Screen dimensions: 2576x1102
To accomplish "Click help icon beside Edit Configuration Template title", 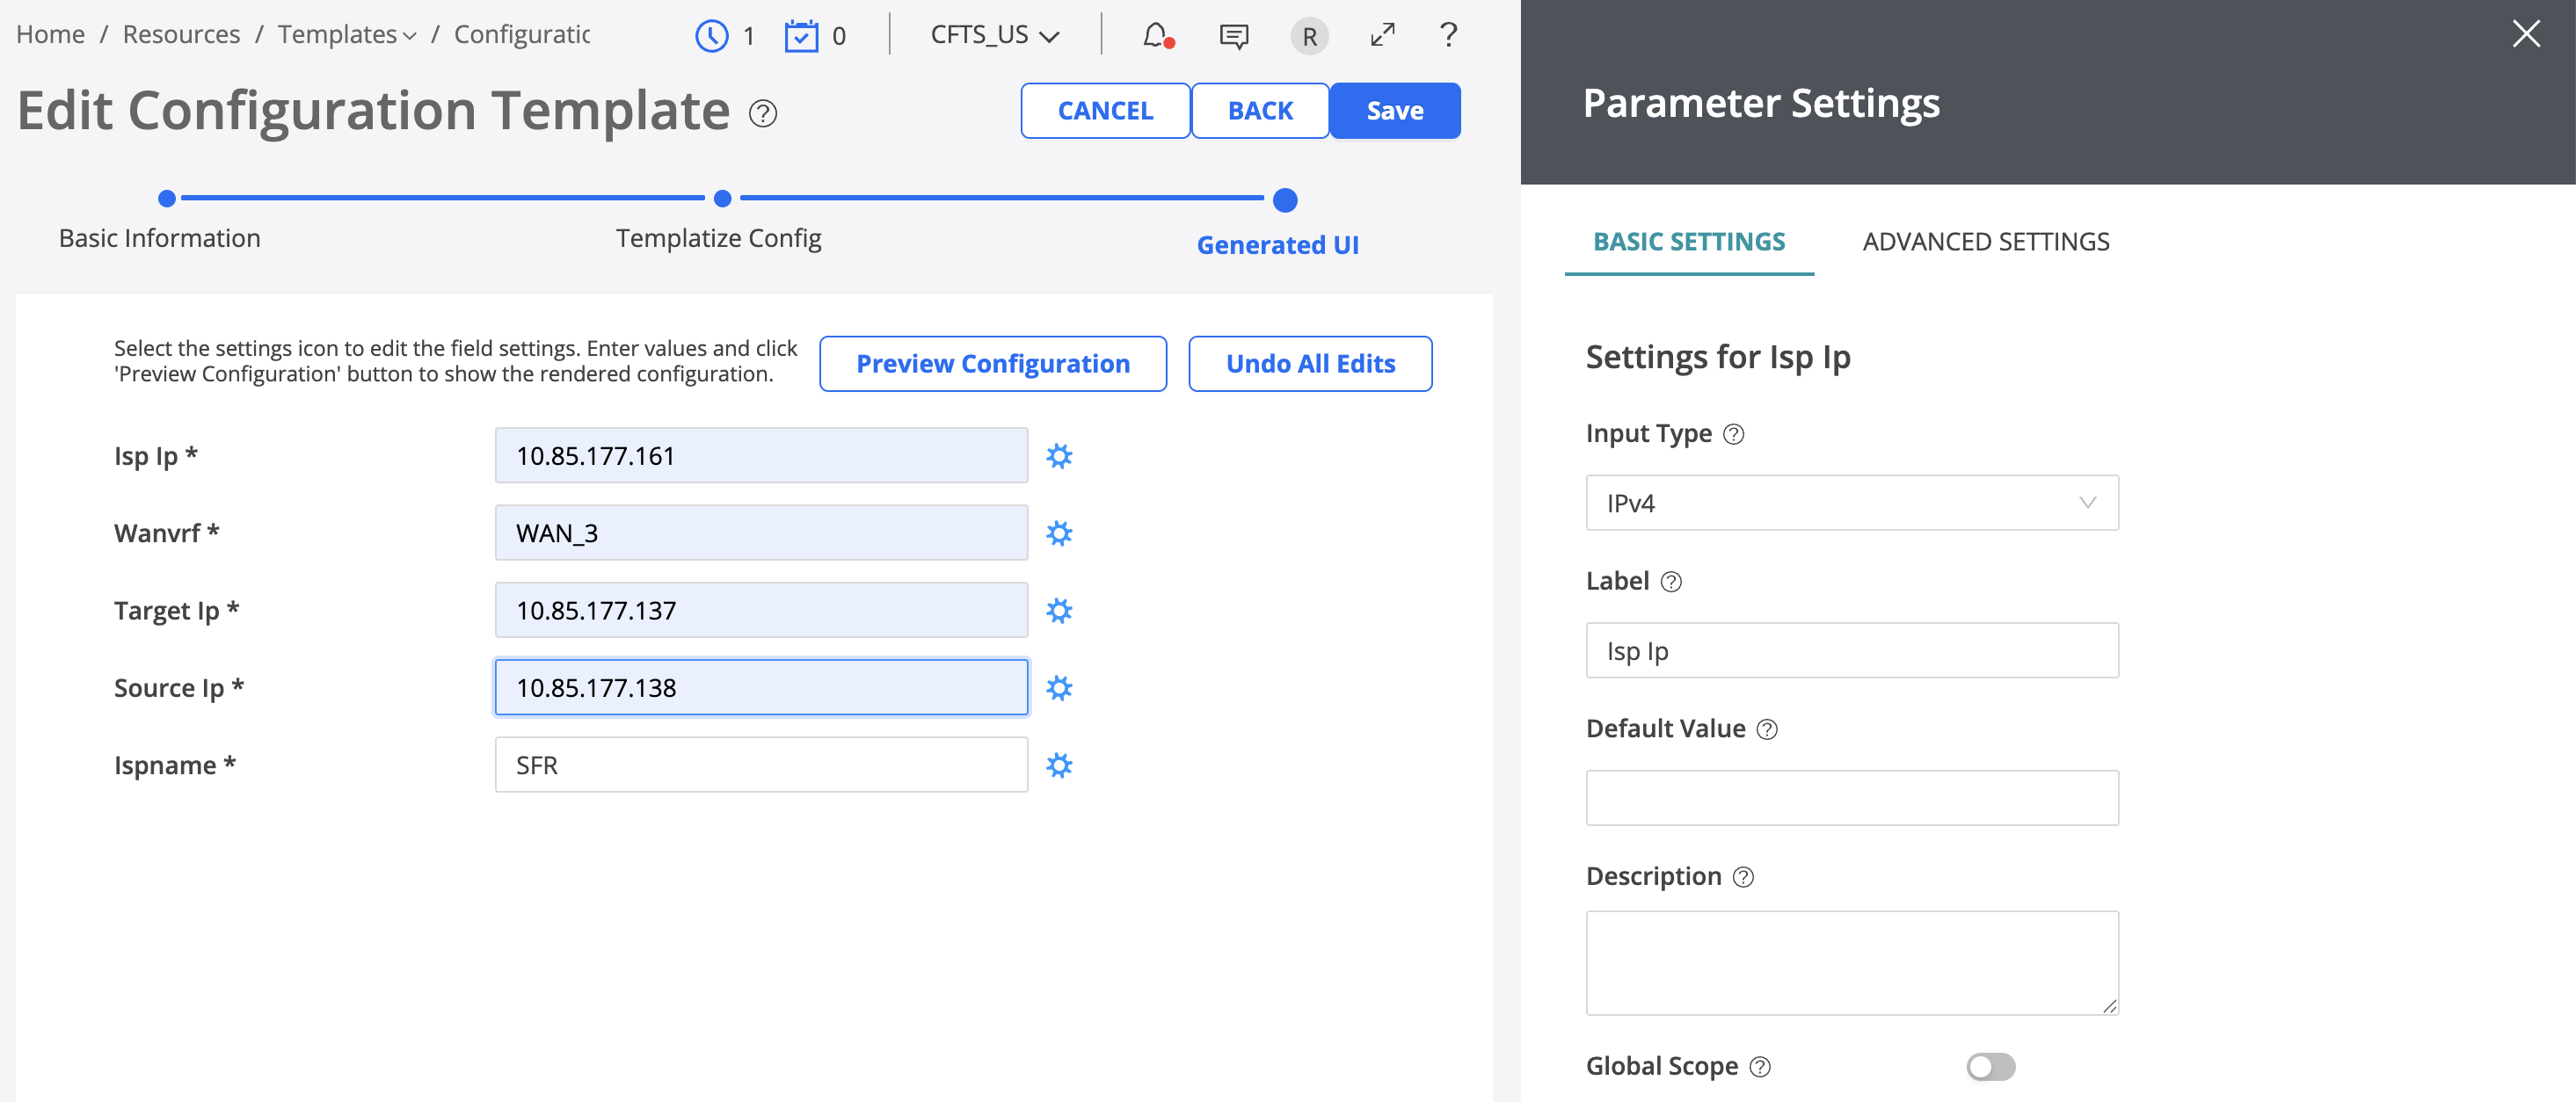I will (x=763, y=114).
